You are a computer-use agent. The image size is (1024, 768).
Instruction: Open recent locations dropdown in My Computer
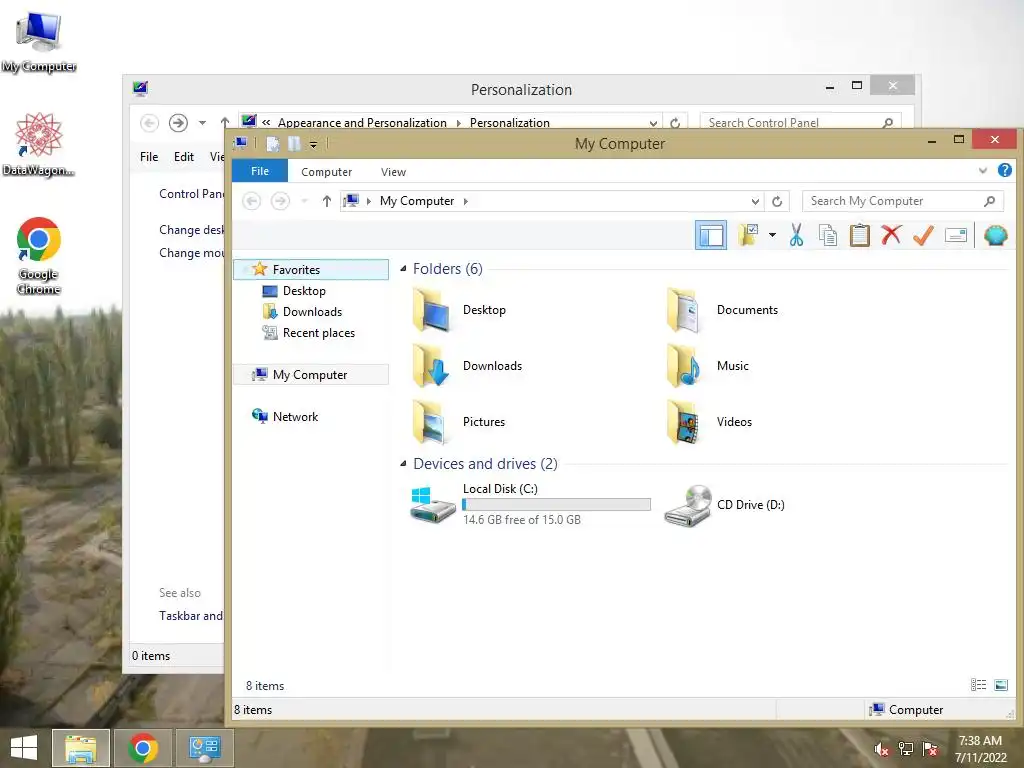[x=304, y=201]
